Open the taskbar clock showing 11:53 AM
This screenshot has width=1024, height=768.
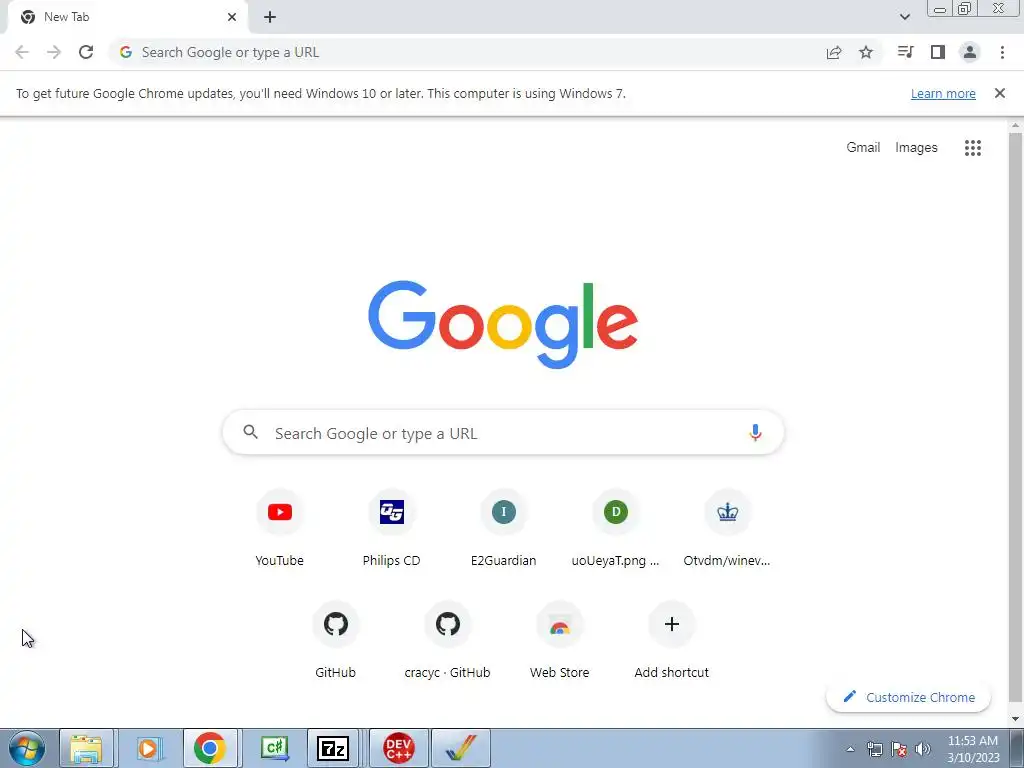click(x=973, y=748)
